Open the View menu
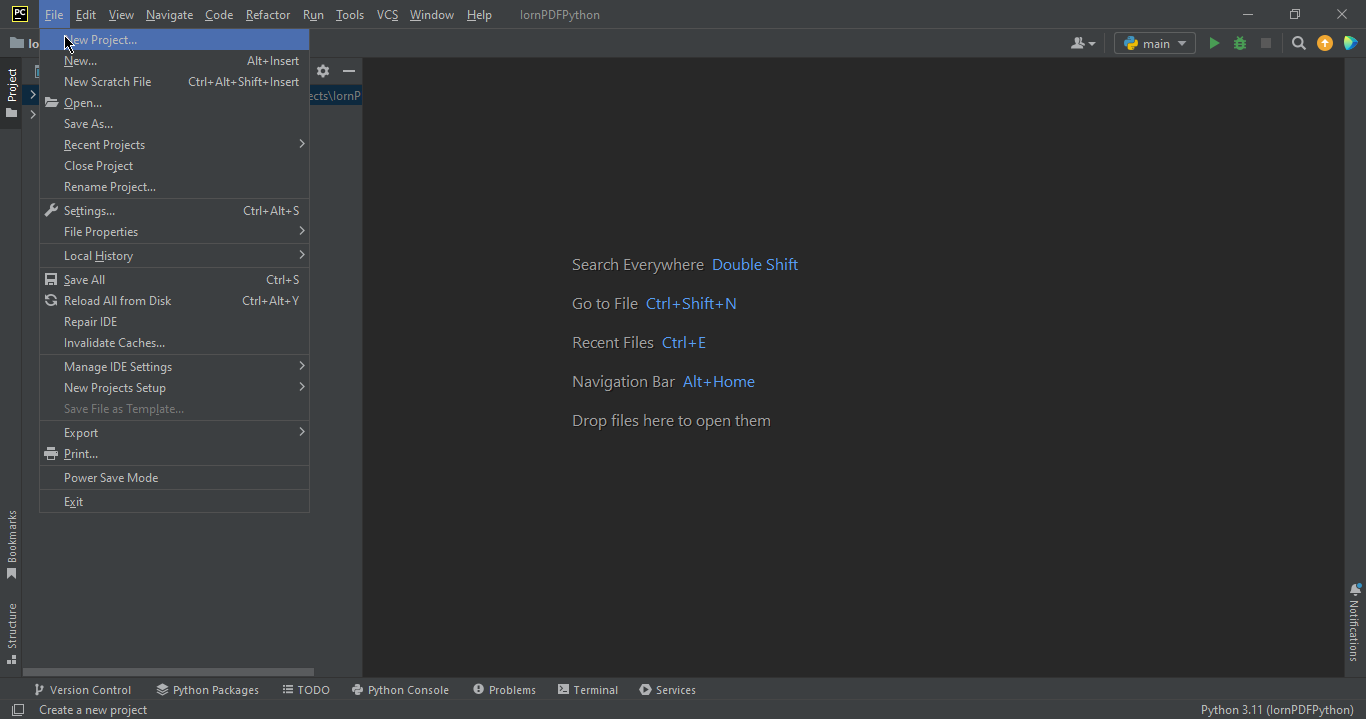 coord(120,15)
